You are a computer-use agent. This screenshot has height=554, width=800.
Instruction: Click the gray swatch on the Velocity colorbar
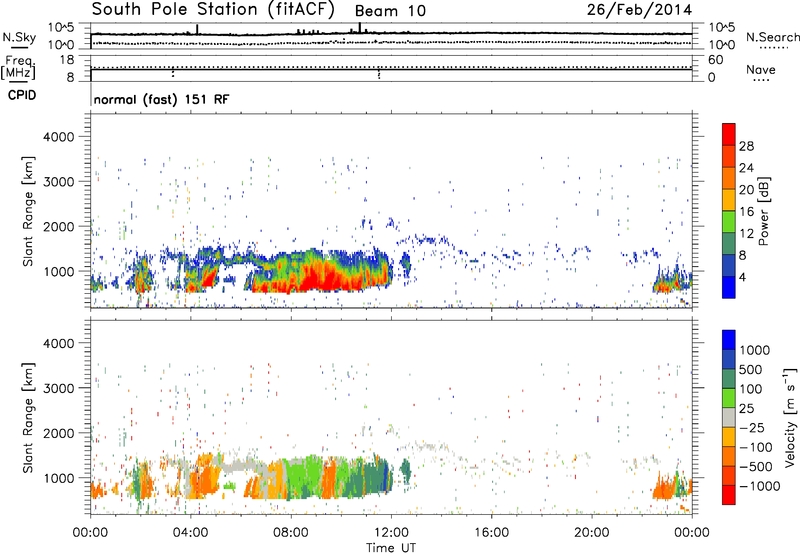[x=729, y=418]
